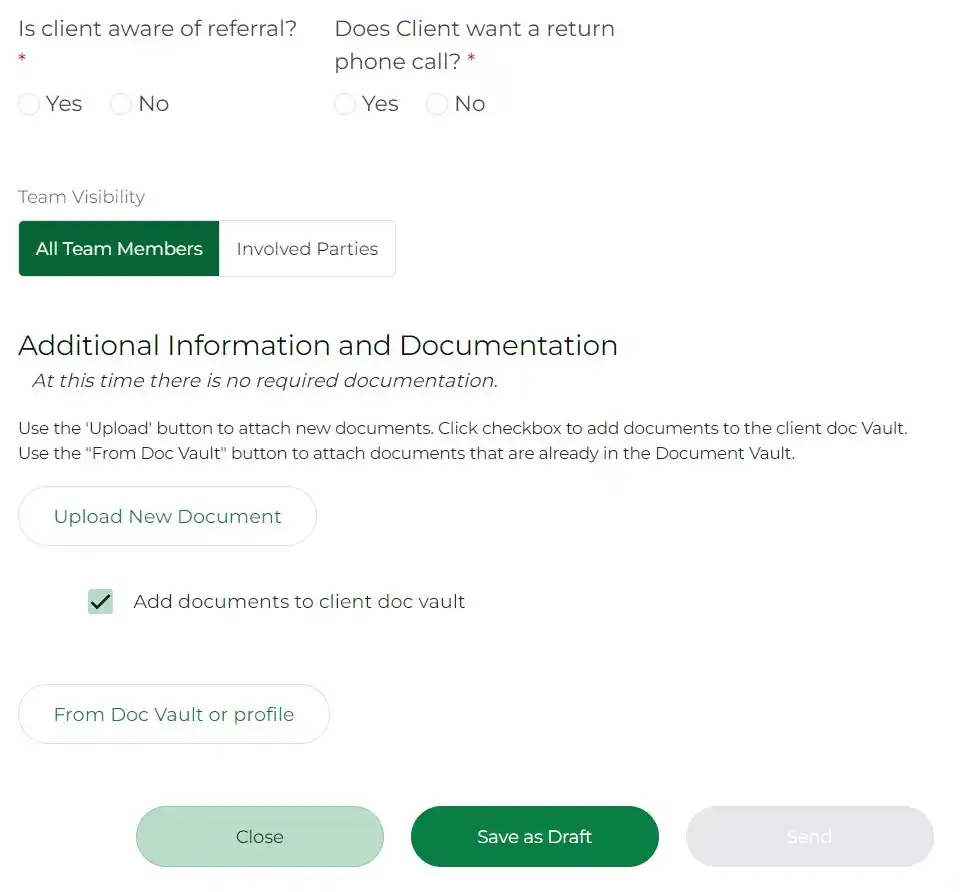This screenshot has height=892, width=973.
Task: Click the 'Is client aware of referral?' question
Action: point(158,29)
